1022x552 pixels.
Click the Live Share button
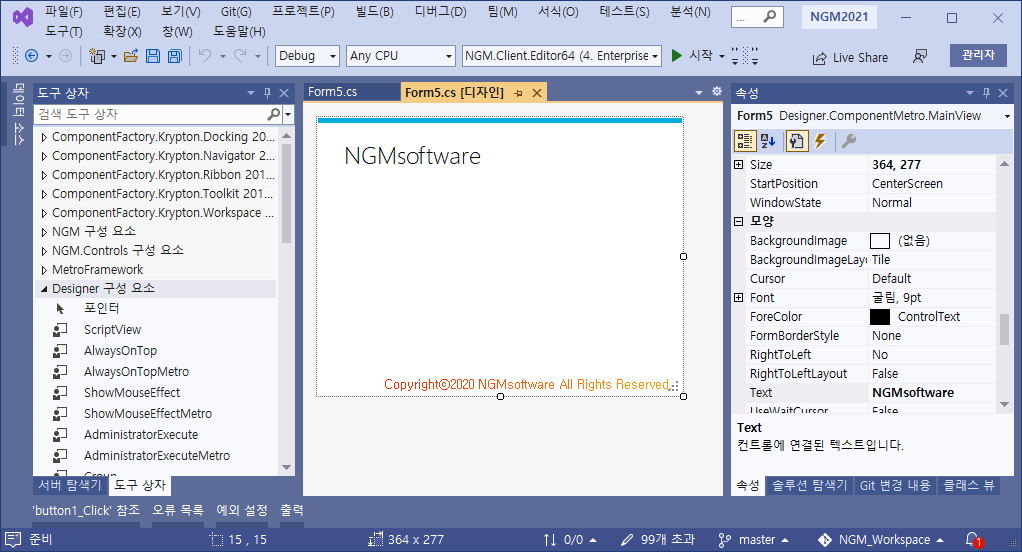pos(851,57)
